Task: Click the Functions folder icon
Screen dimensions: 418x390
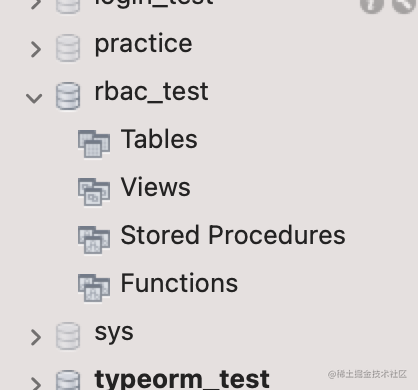Action: (x=94, y=288)
